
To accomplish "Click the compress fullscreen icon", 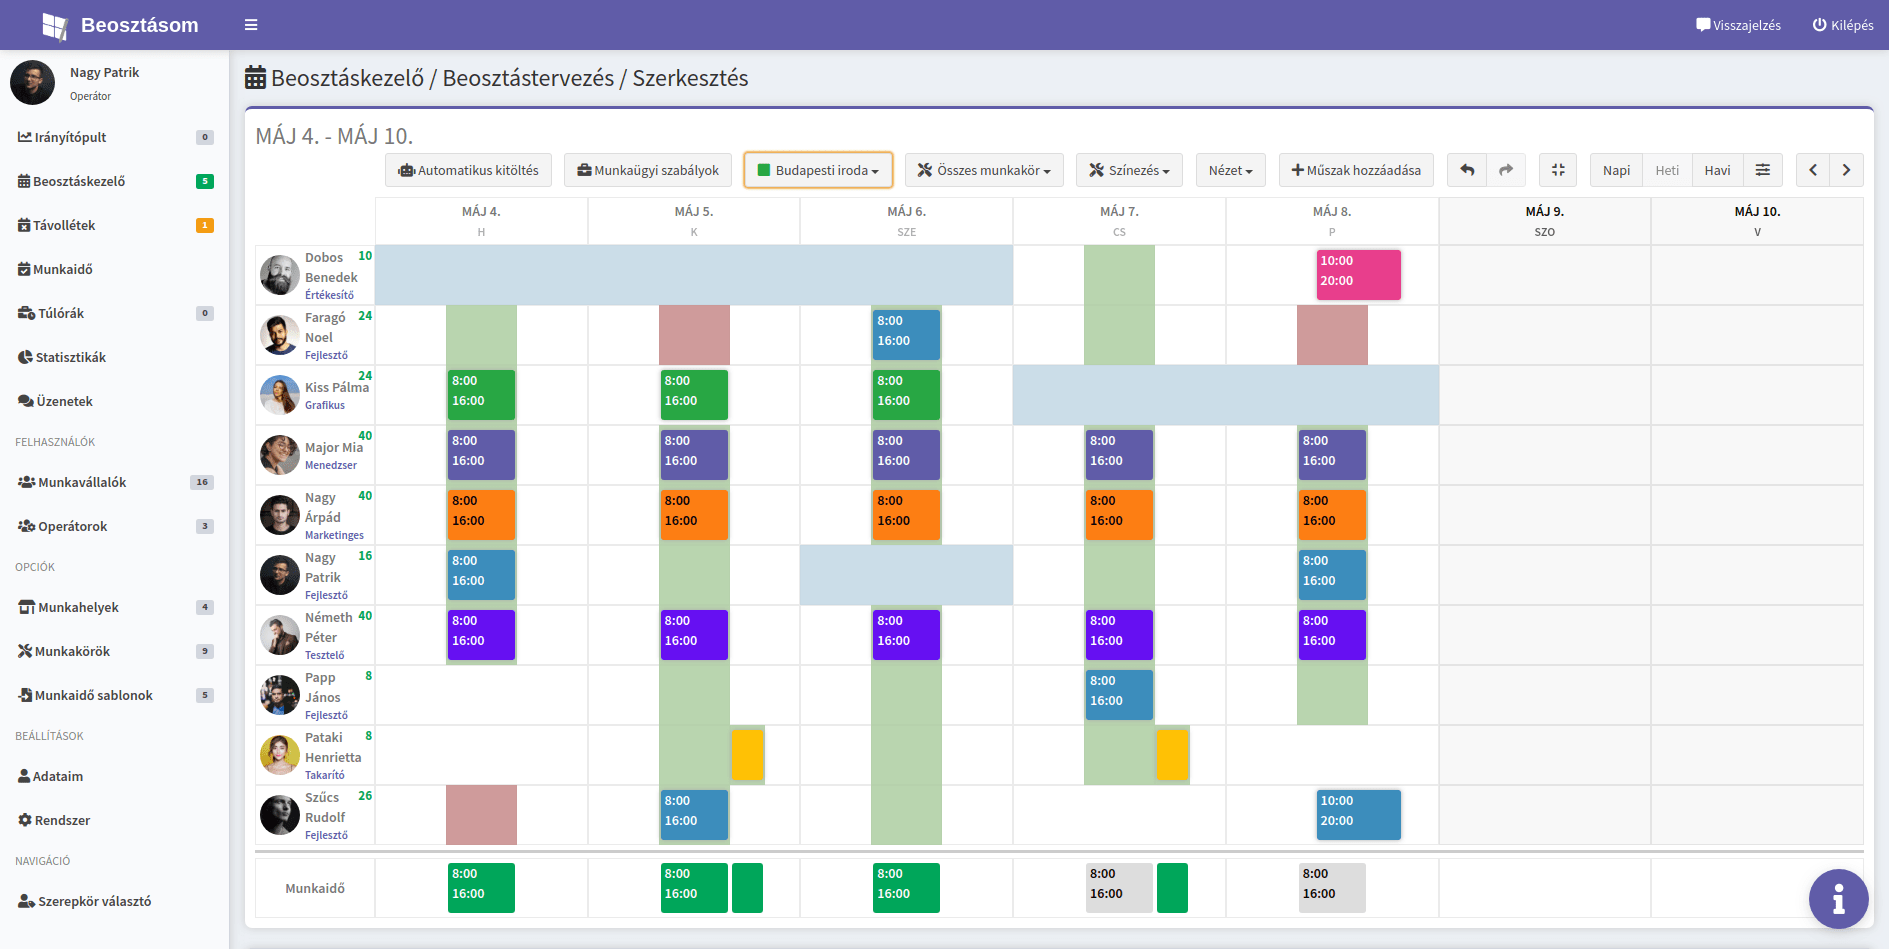I will (1558, 170).
